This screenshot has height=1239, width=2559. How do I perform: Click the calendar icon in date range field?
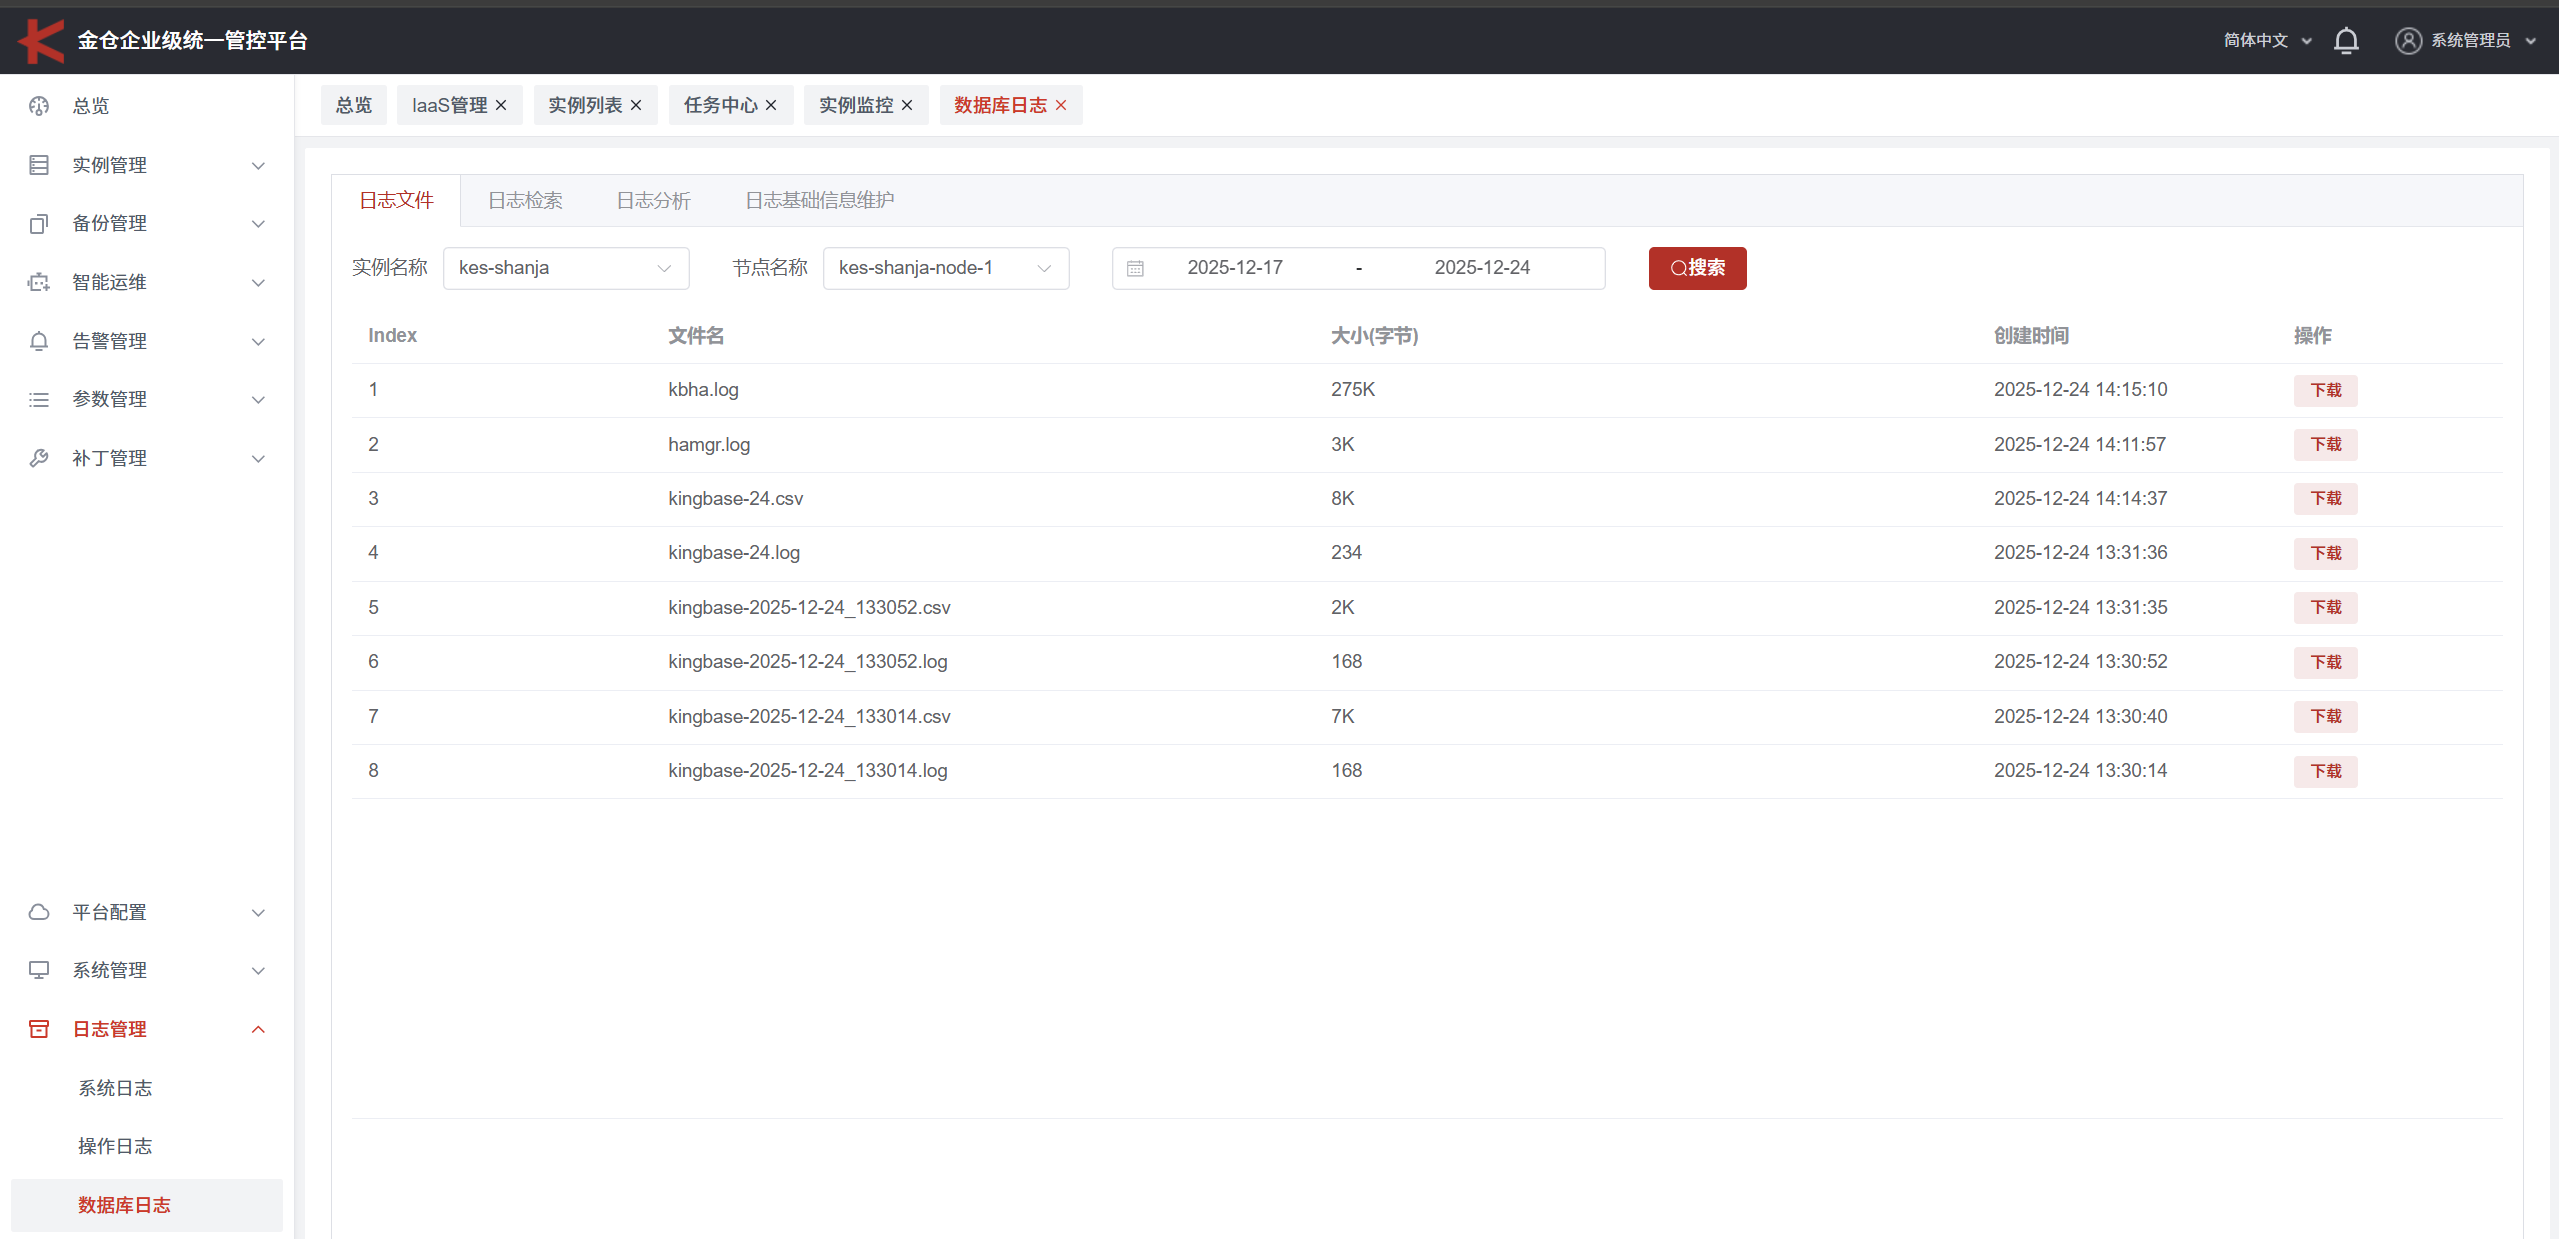tap(1135, 268)
